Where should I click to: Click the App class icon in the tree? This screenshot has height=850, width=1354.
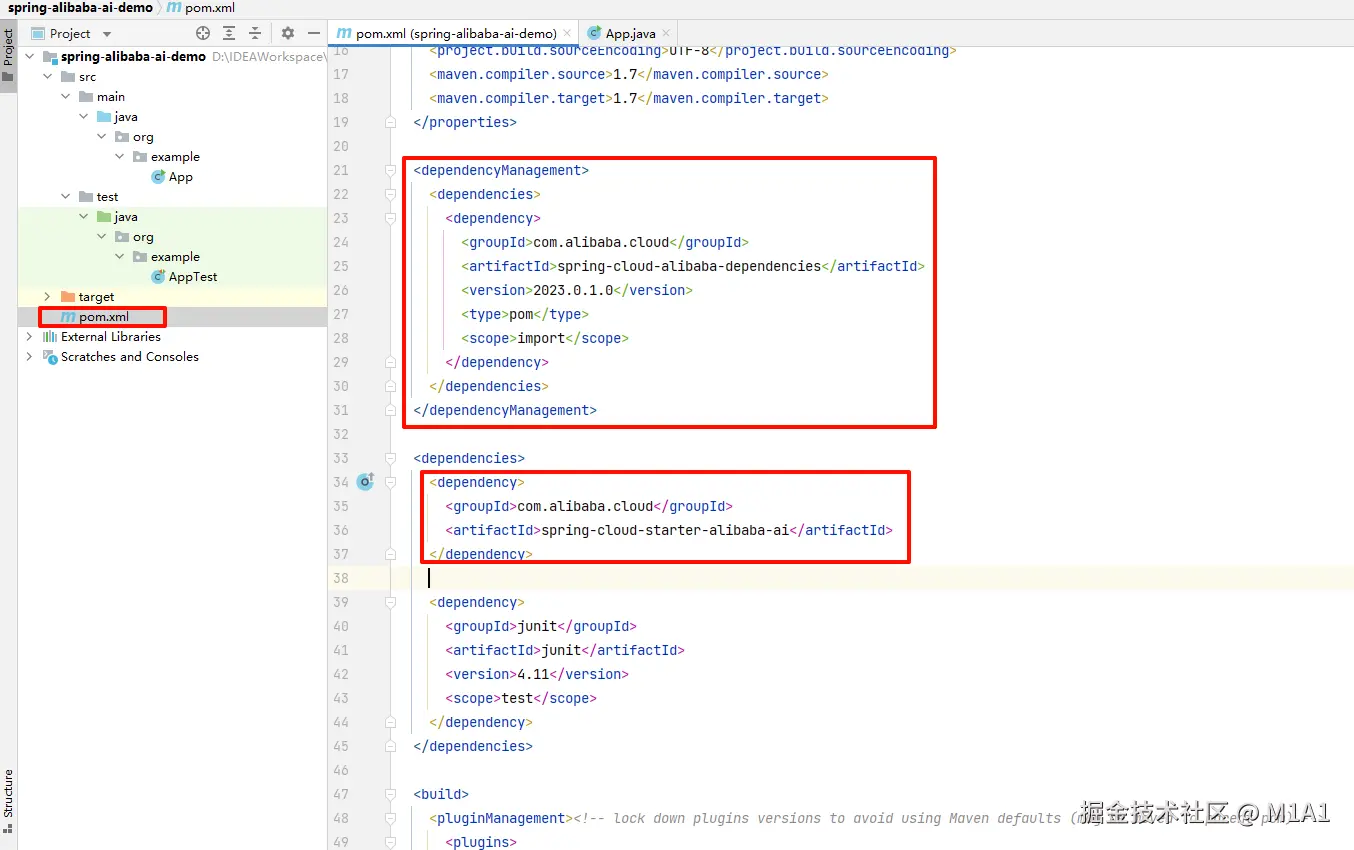click(158, 177)
